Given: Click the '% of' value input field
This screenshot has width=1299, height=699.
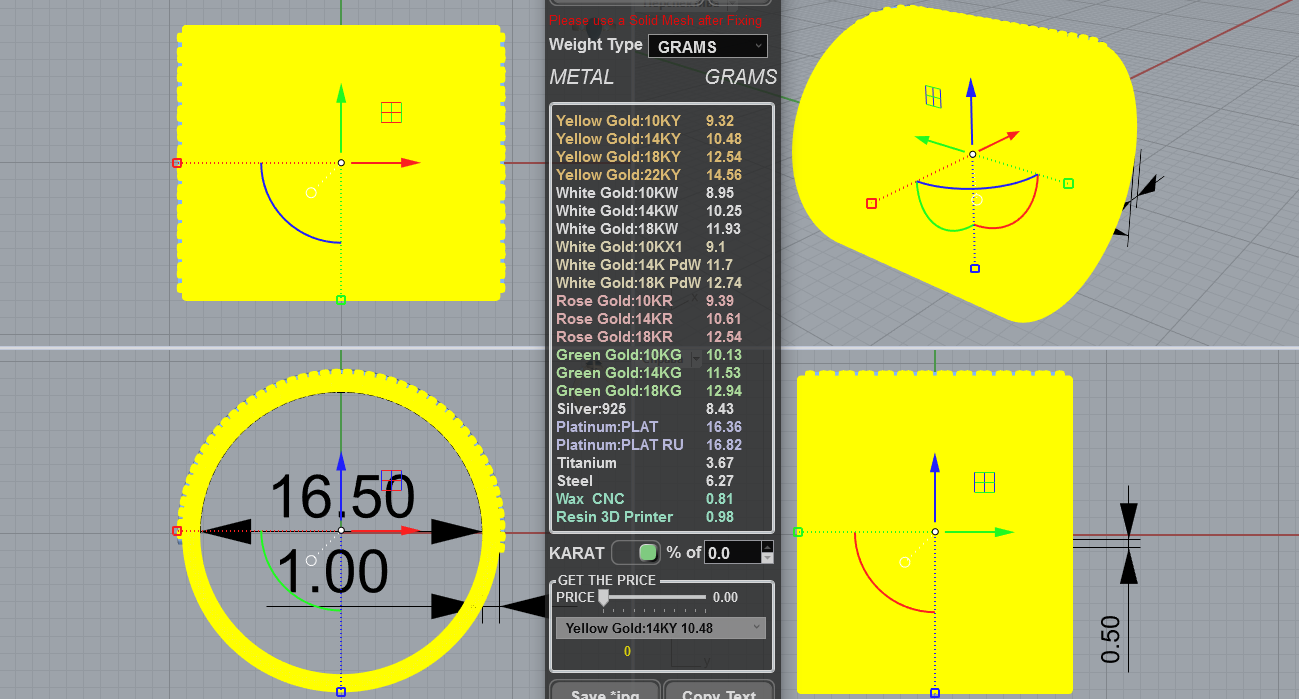Looking at the screenshot, I should point(733,552).
